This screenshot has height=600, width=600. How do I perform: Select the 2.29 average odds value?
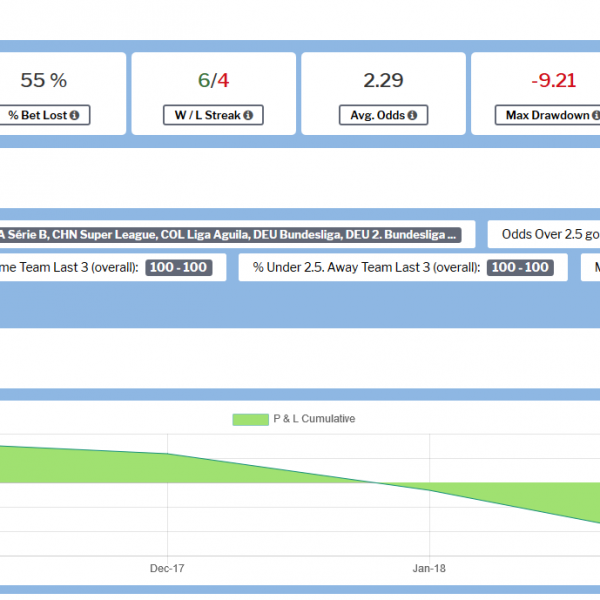(383, 81)
